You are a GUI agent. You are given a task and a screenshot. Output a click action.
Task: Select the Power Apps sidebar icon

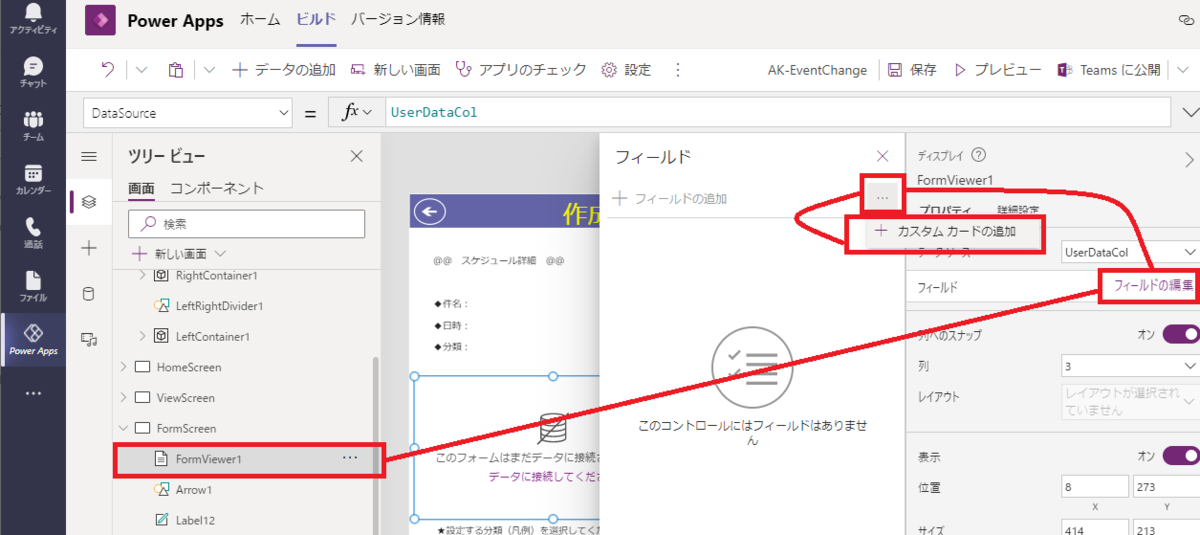33,340
